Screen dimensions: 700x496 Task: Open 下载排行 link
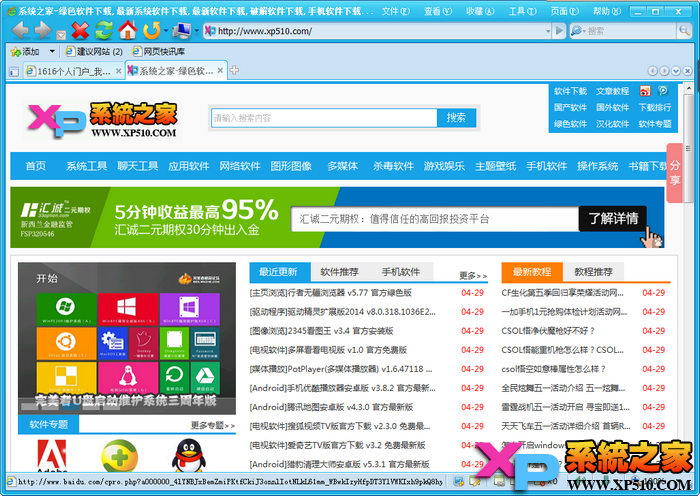pyautogui.click(x=654, y=108)
